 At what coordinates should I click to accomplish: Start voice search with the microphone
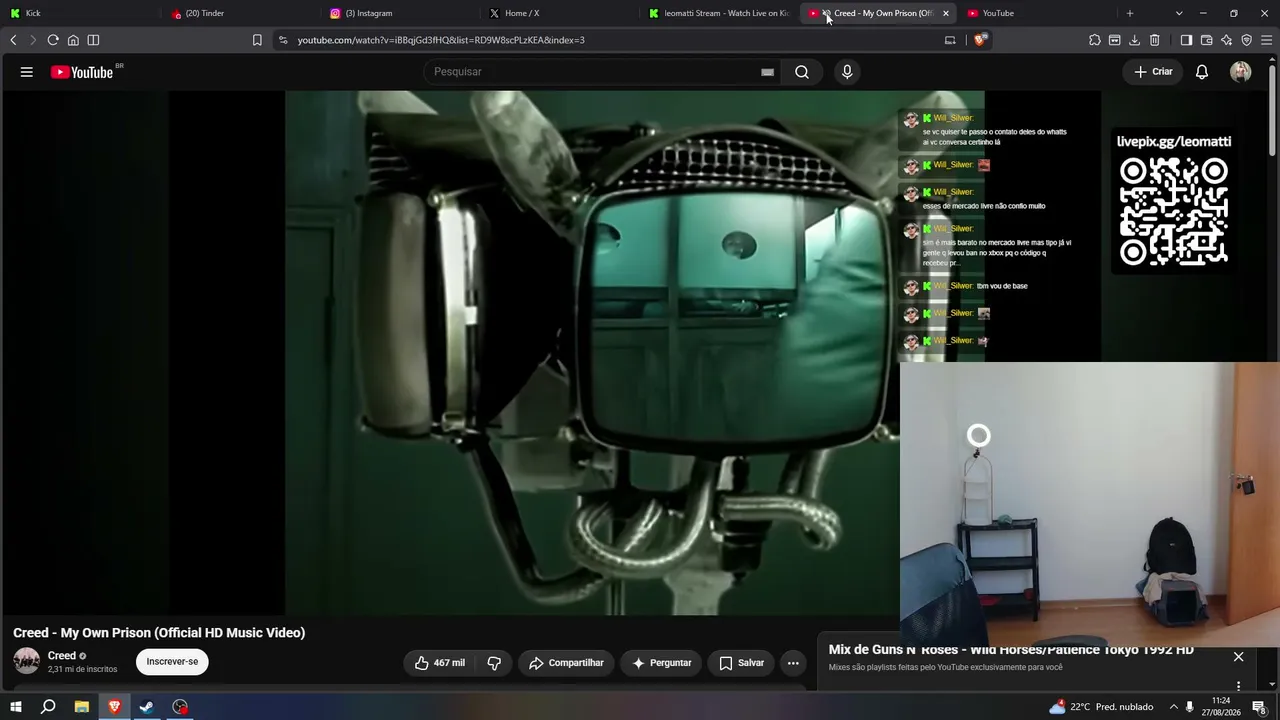[847, 72]
